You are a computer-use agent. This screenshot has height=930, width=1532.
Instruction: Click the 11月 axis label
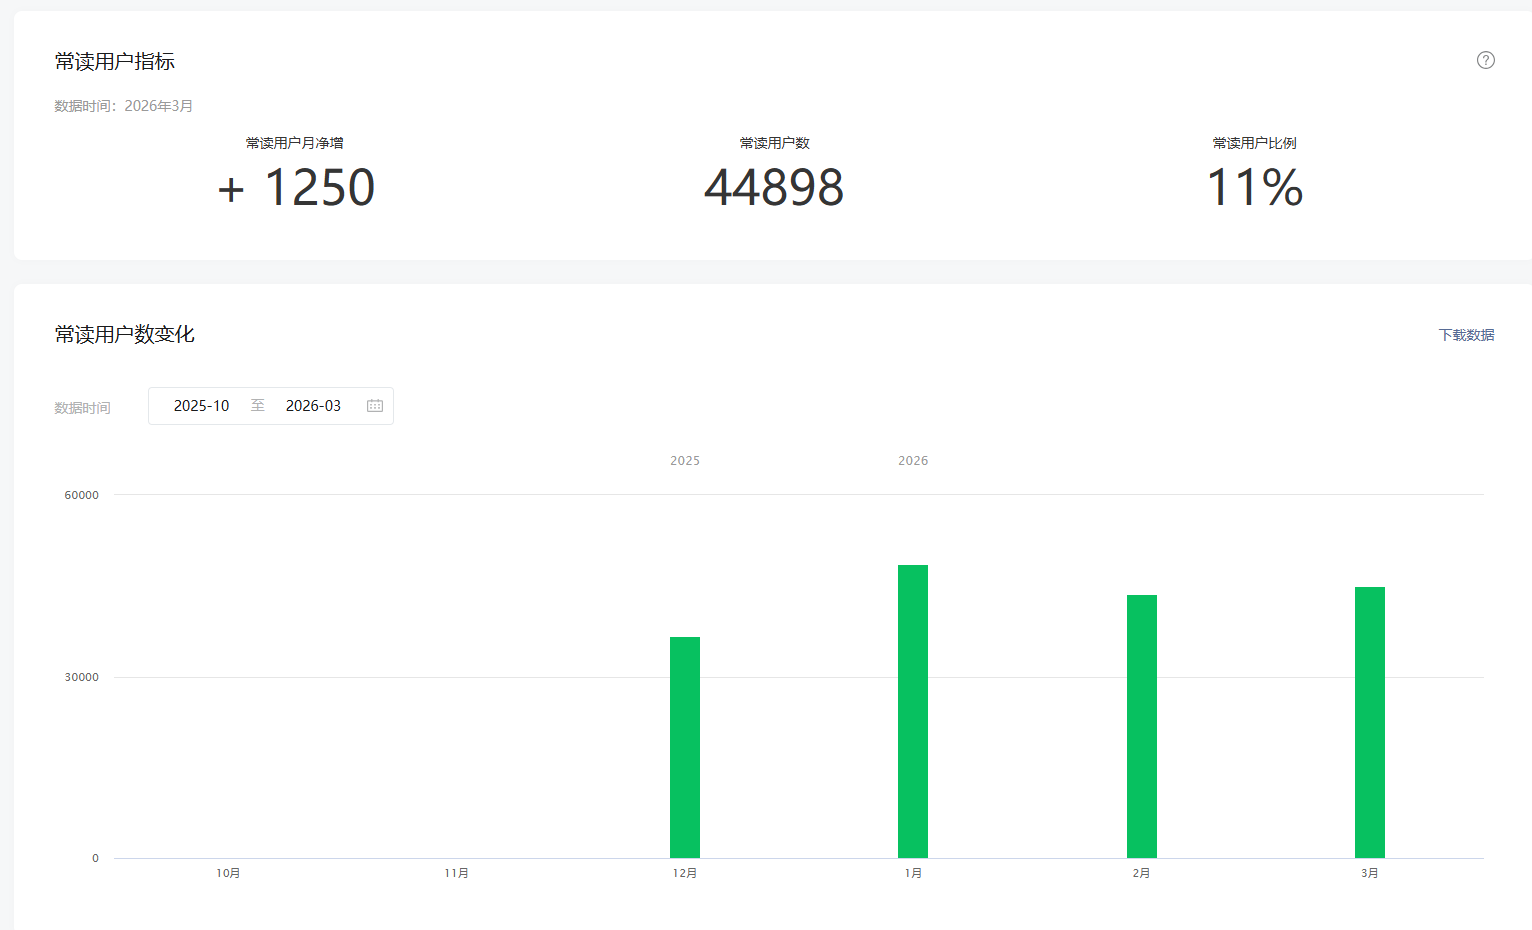click(456, 873)
